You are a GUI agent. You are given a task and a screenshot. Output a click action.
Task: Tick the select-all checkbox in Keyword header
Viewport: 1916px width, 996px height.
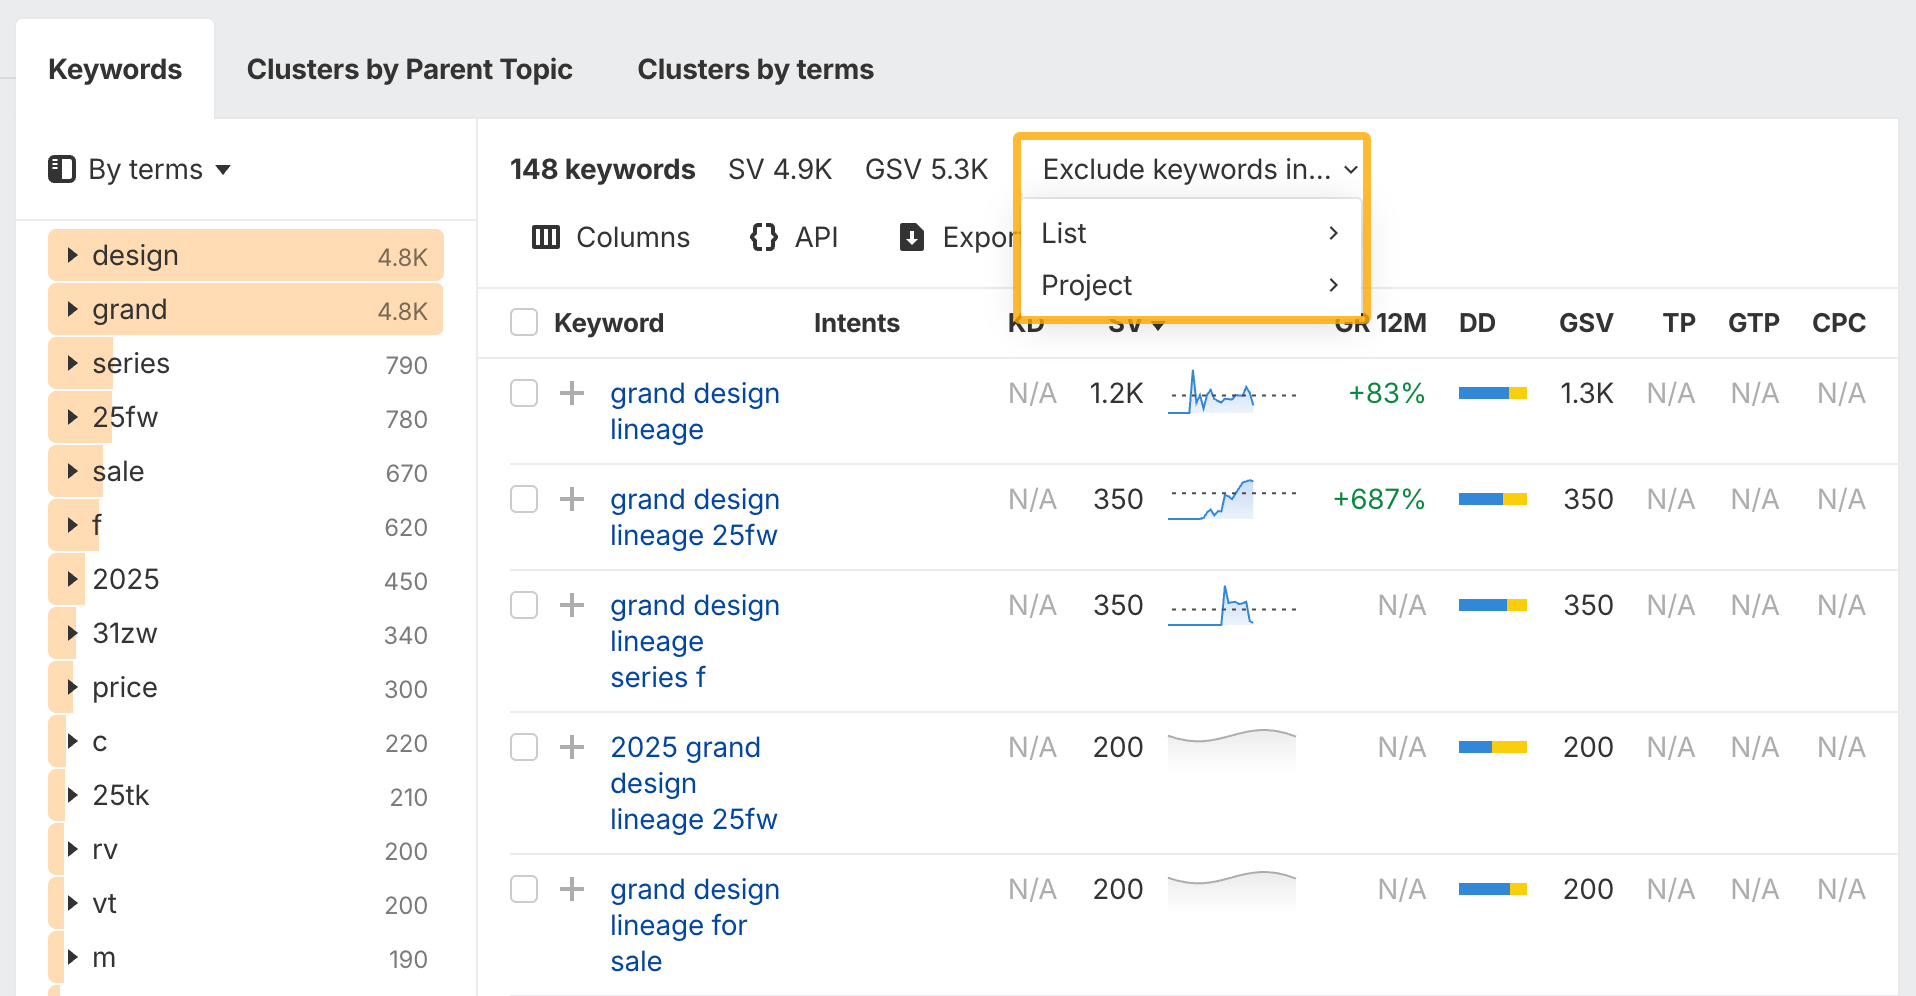524,323
